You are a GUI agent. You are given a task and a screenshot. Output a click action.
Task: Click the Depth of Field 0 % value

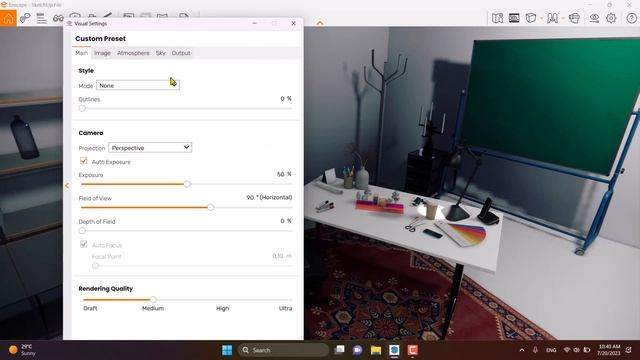[286, 221]
